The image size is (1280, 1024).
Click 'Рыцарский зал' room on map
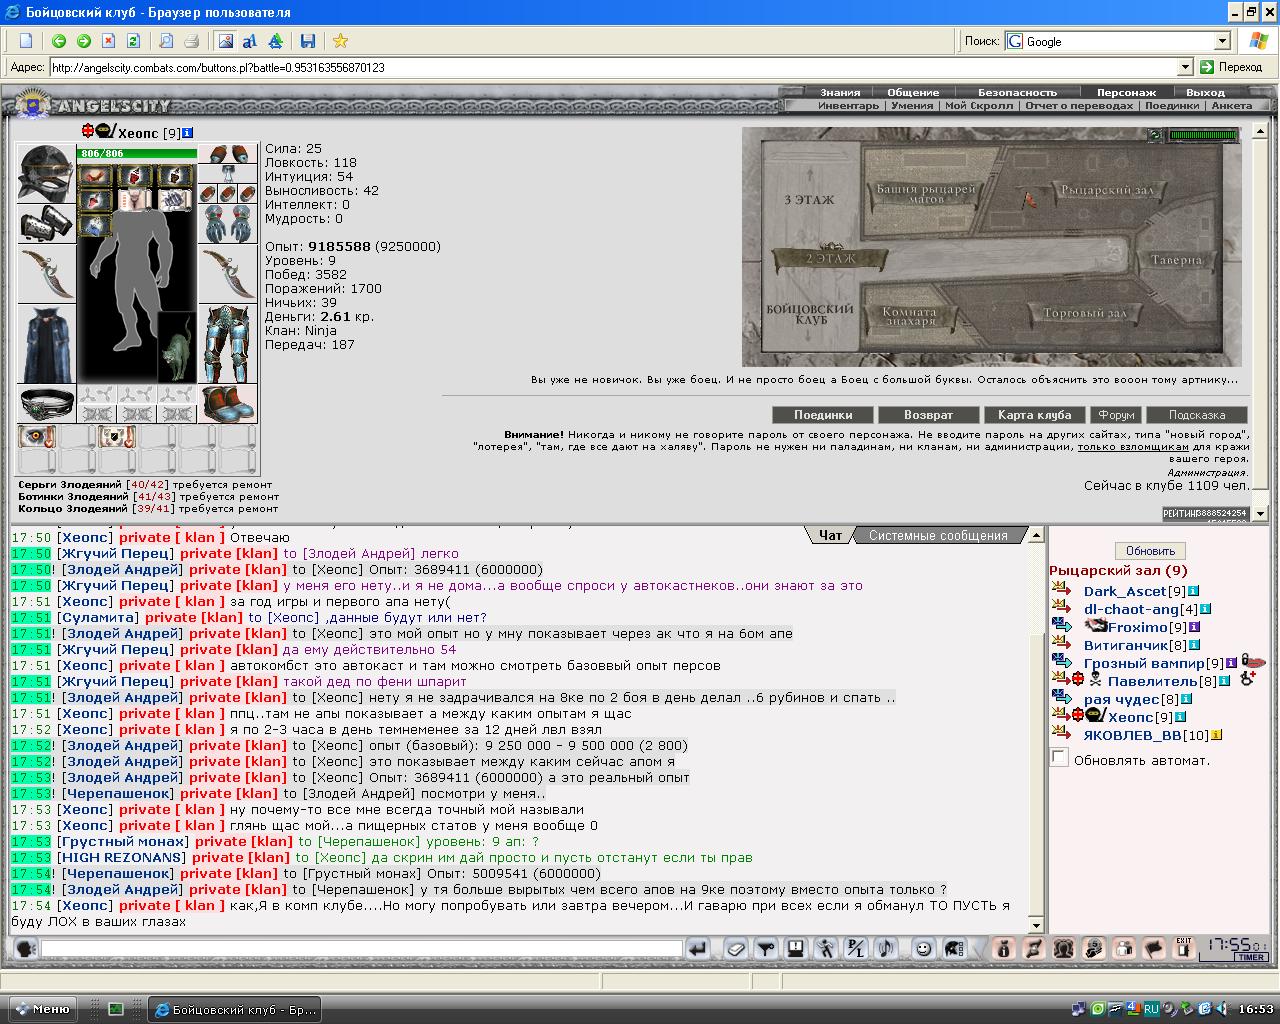[x=1108, y=189]
